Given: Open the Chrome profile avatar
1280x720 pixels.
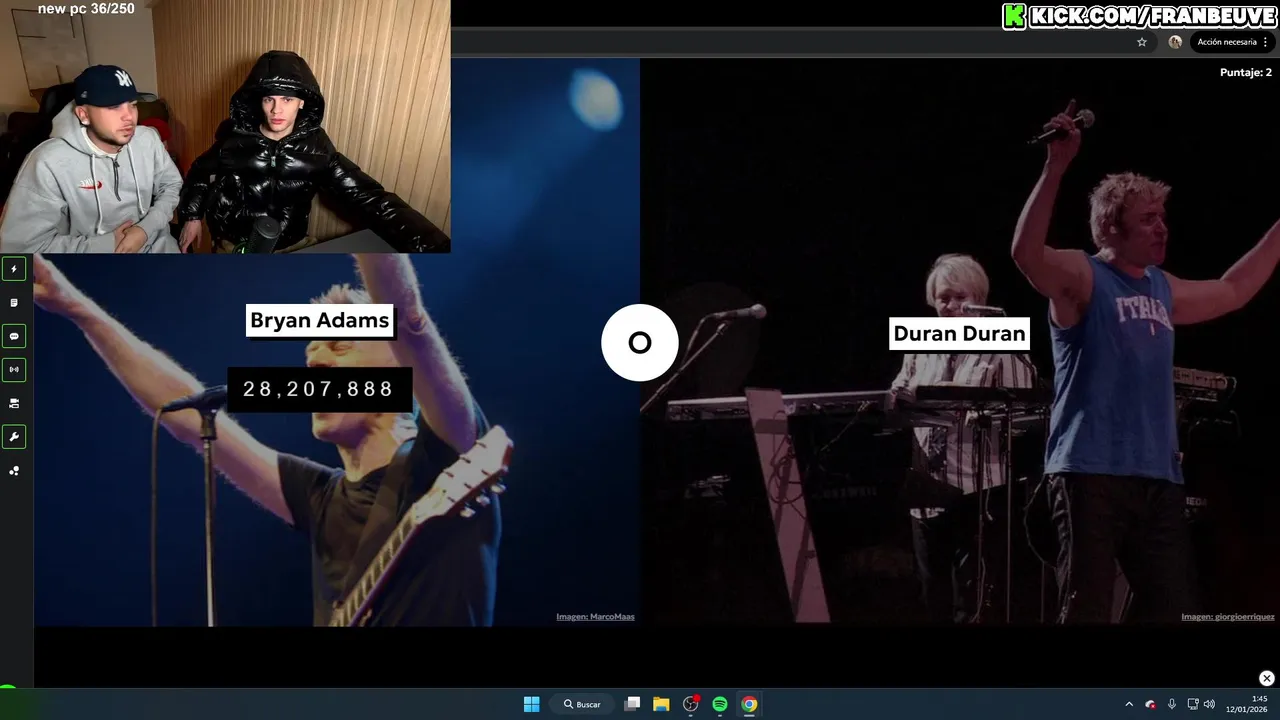Looking at the screenshot, I should [1175, 42].
